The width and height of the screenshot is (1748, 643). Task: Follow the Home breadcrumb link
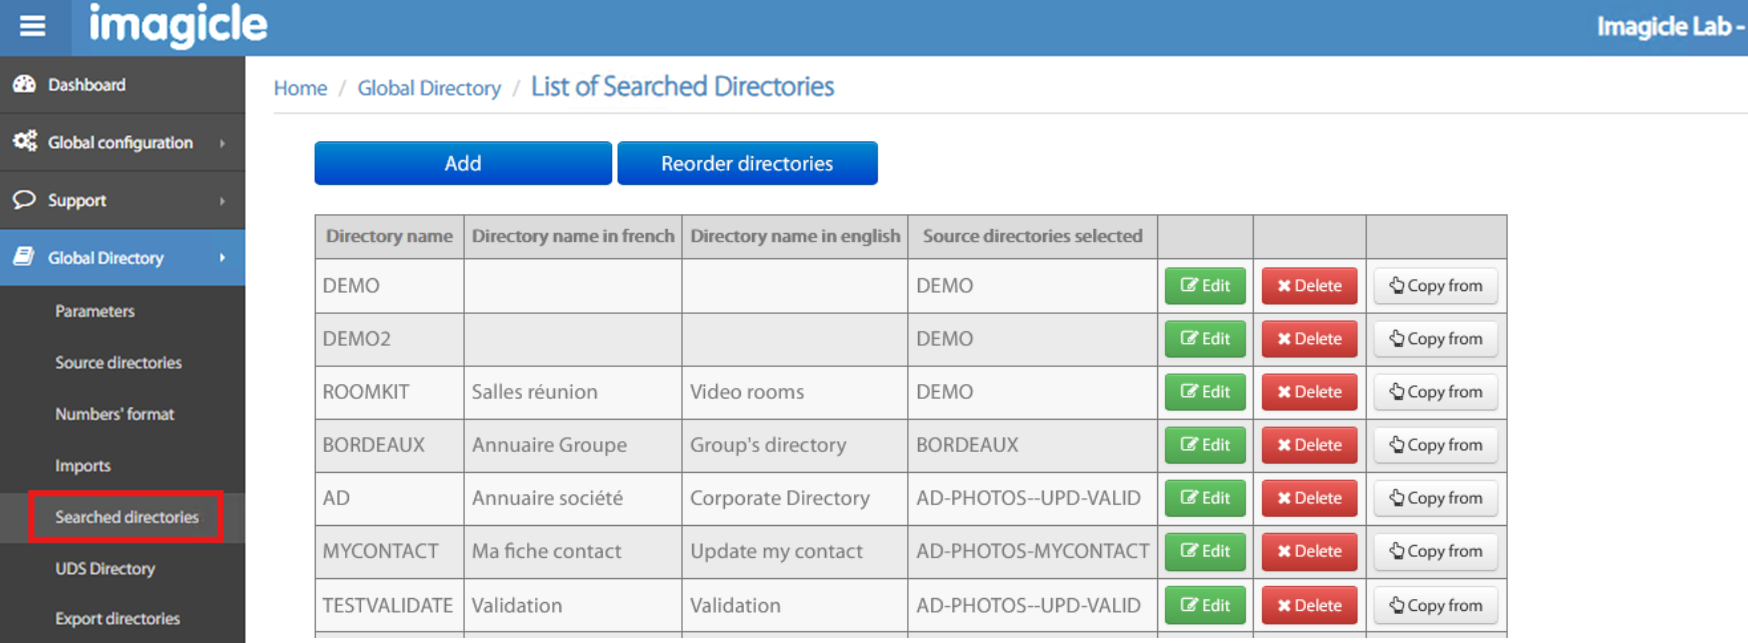point(300,88)
